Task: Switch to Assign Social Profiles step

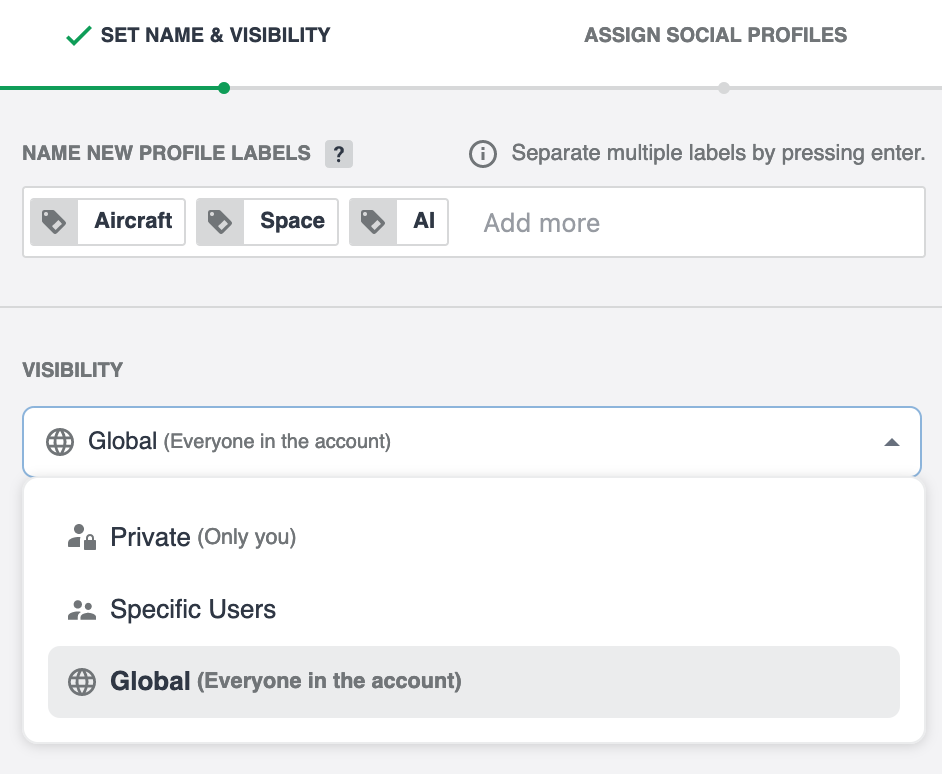Action: [x=715, y=36]
